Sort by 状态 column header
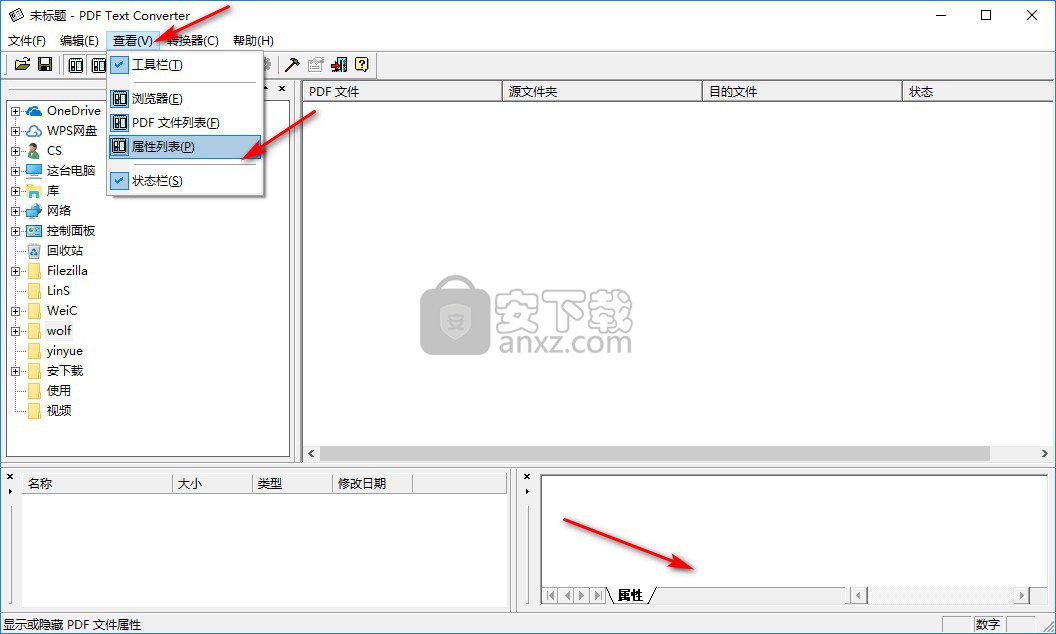1056x634 pixels. point(977,92)
